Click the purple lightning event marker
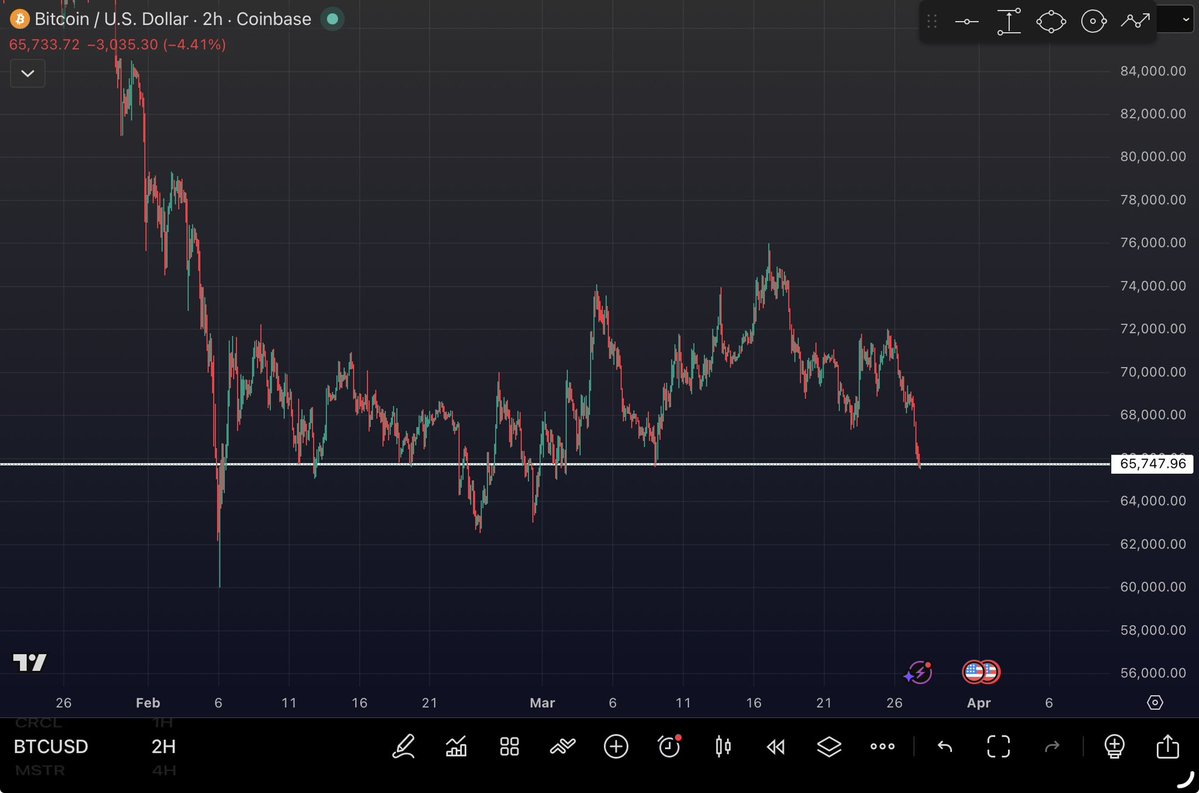Image resolution: width=1199 pixels, height=793 pixels. (918, 672)
